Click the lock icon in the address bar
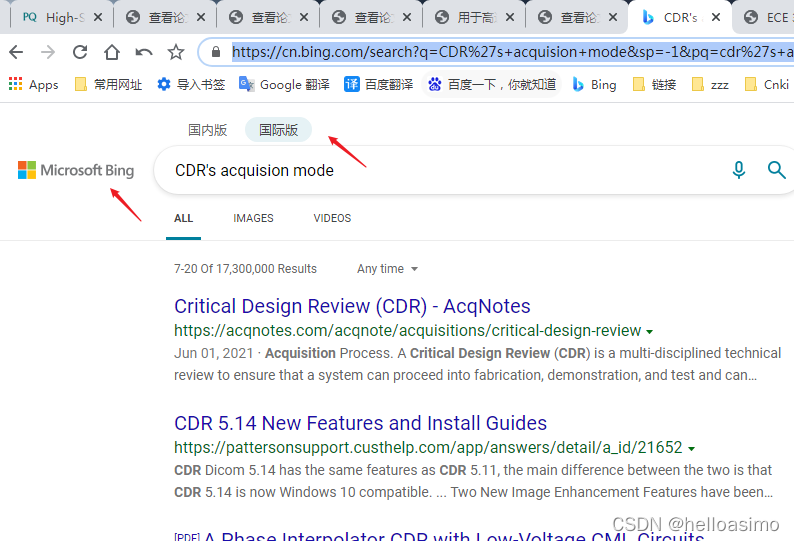Viewport: 794px width, 541px height. click(216, 52)
